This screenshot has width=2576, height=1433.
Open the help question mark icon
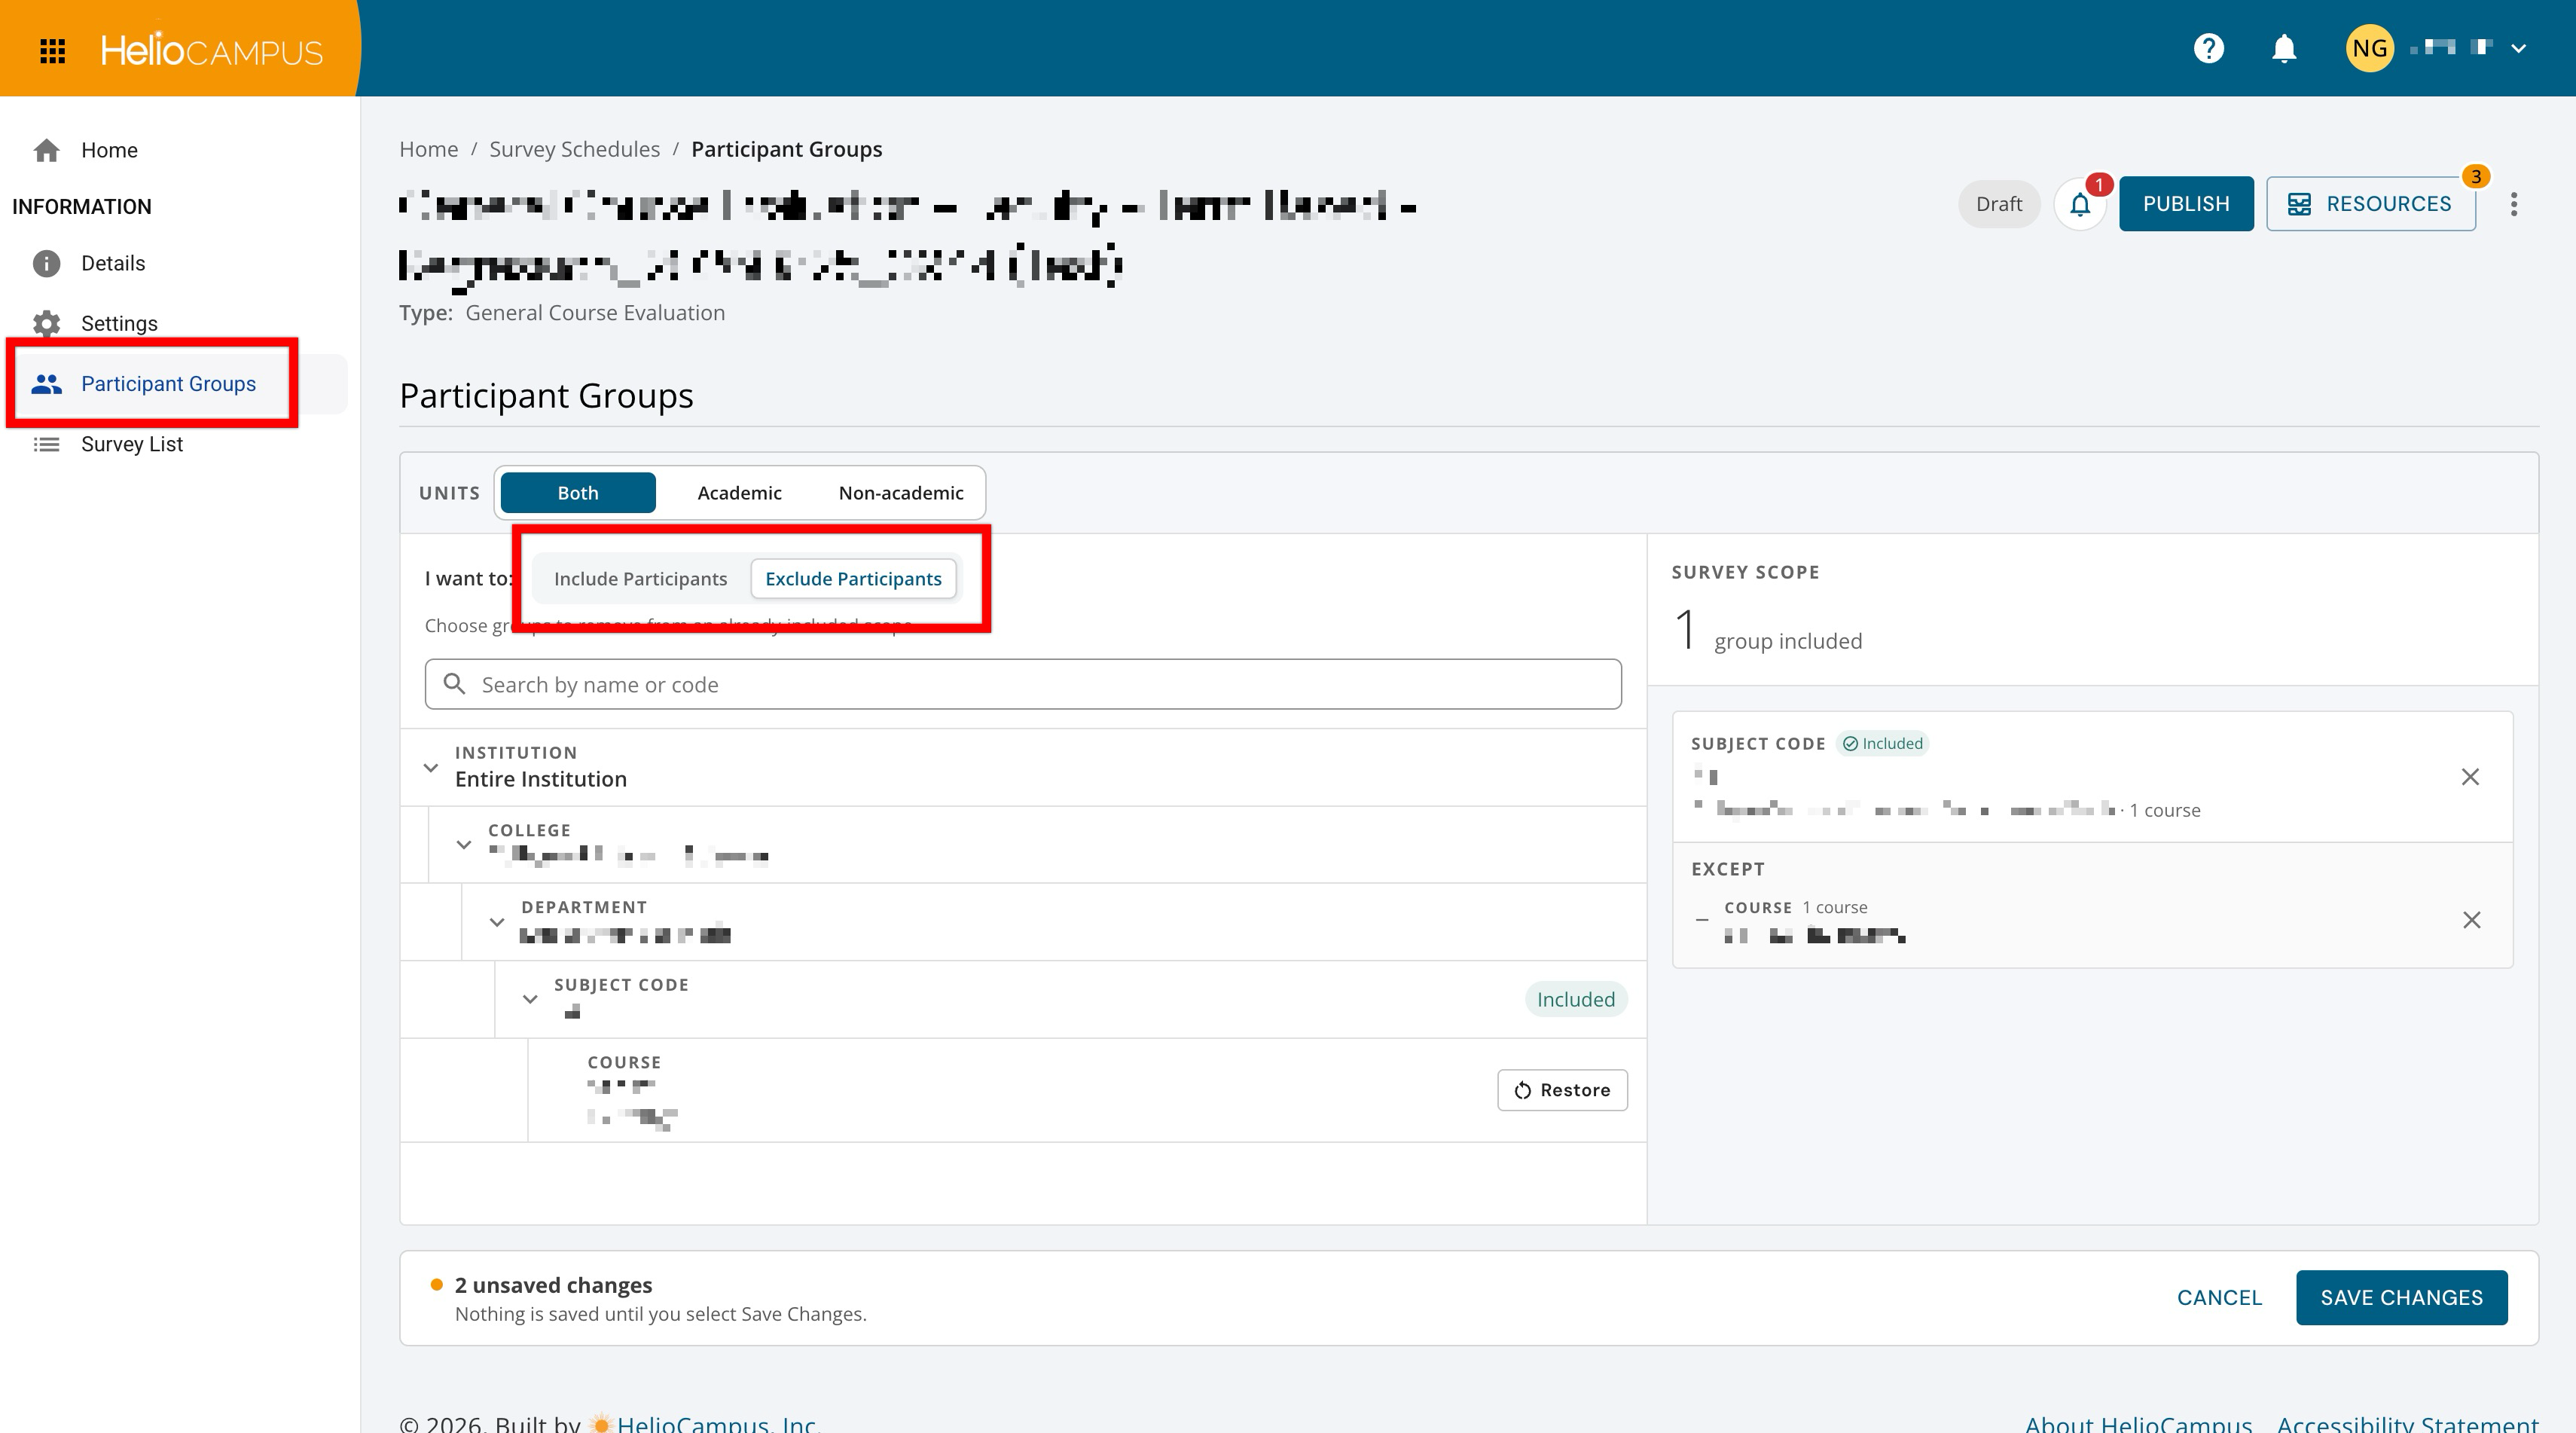tap(2208, 48)
